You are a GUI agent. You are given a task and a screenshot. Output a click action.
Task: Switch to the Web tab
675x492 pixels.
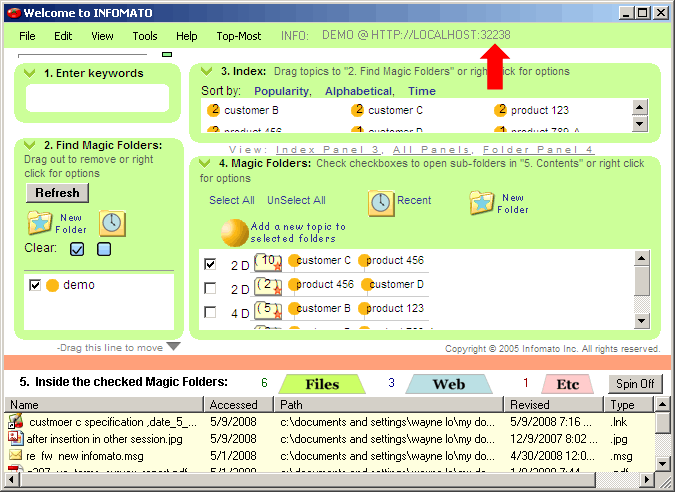449,384
